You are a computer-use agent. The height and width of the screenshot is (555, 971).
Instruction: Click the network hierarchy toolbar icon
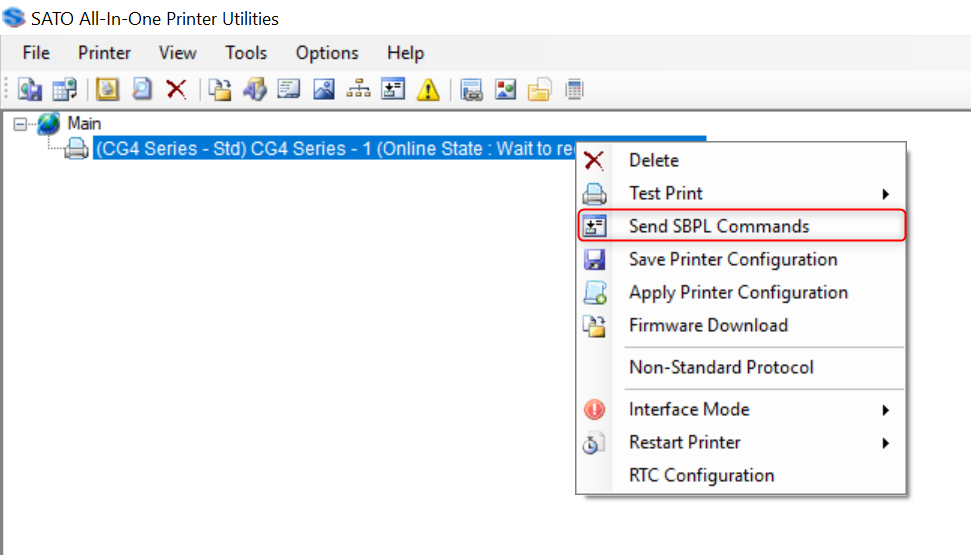pos(358,90)
